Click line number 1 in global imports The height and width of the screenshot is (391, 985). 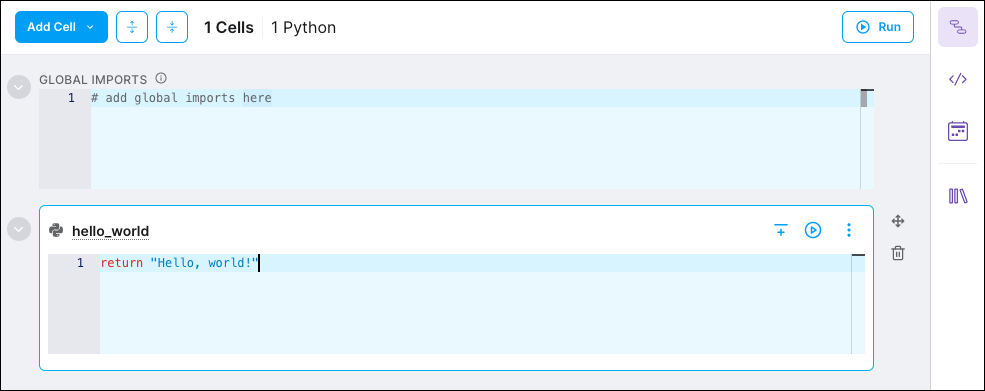[x=71, y=98]
